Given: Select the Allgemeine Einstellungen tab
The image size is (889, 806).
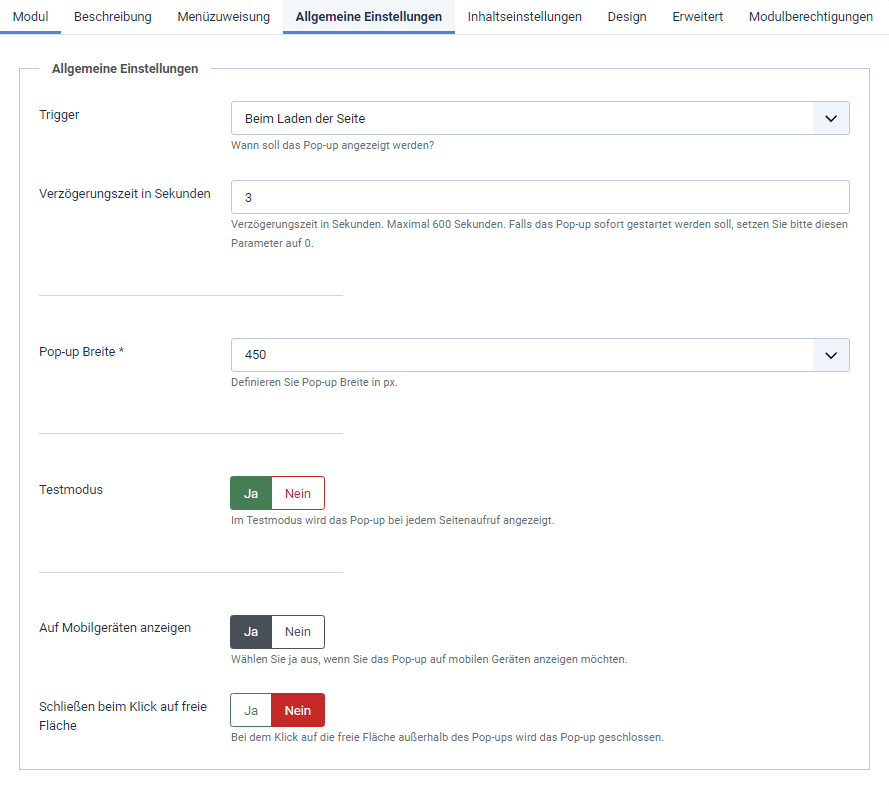Looking at the screenshot, I should tap(369, 17).
